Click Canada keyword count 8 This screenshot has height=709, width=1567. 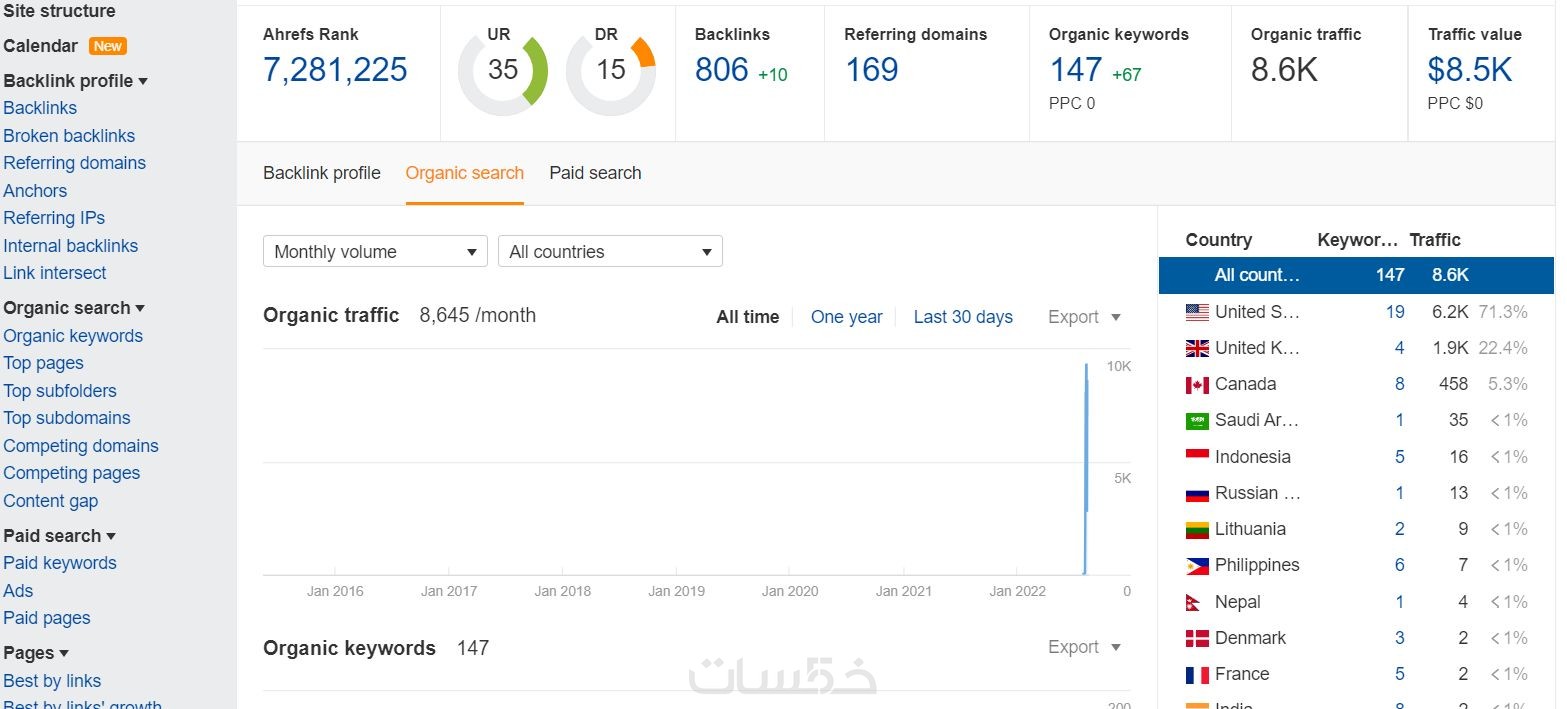pyautogui.click(x=1400, y=385)
